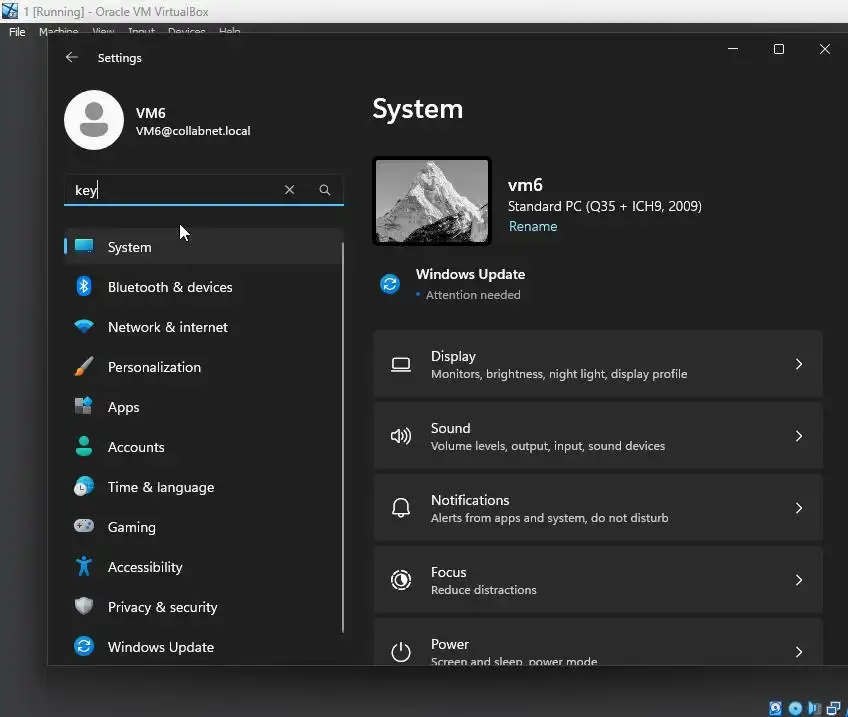The height and width of the screenshot is (717, 848).
Task: Go to Time & language settings
Action: 203,487
